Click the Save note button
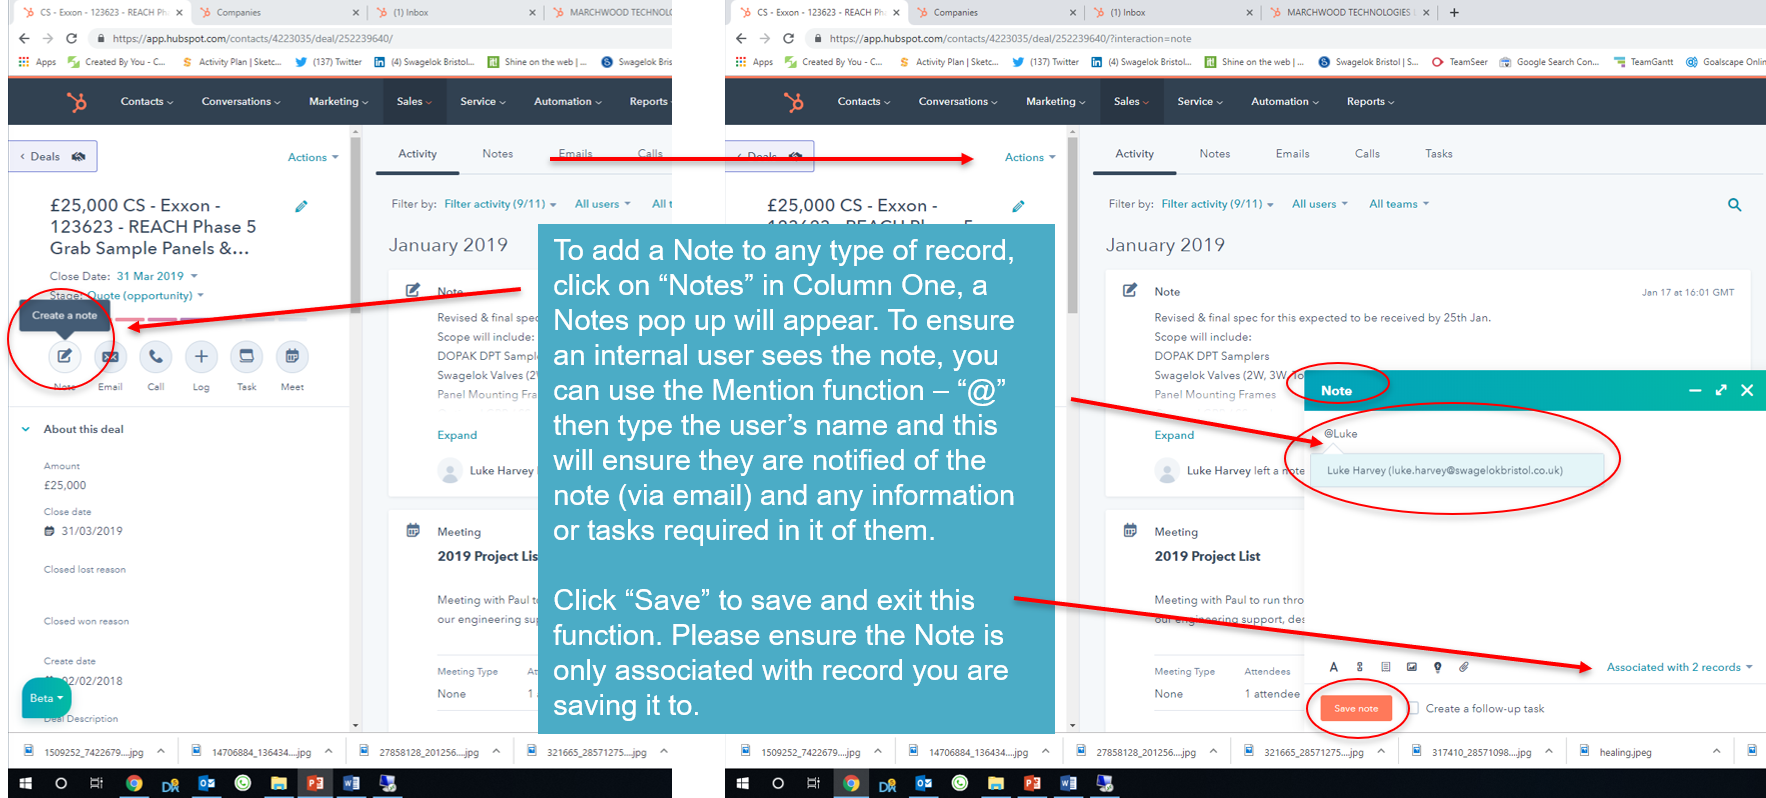The height and width of the screenshot is (798, 1766). [1356, 708]
